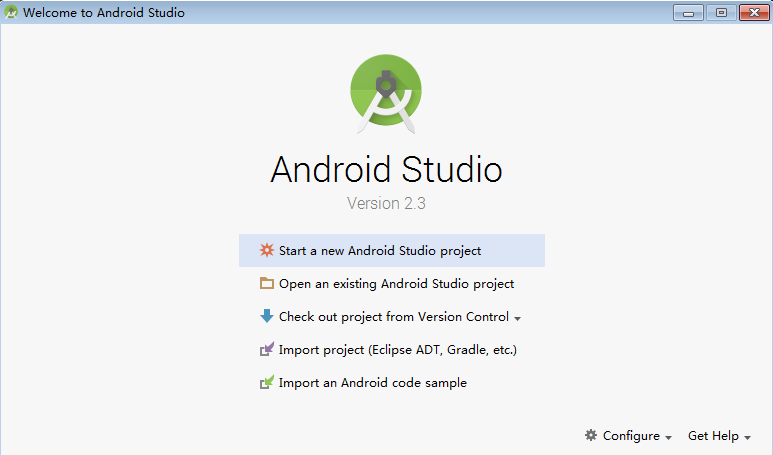Screen dimensions: 773x455
Task: Open the Get Help dropdown menu
Action: pos(719,436)
